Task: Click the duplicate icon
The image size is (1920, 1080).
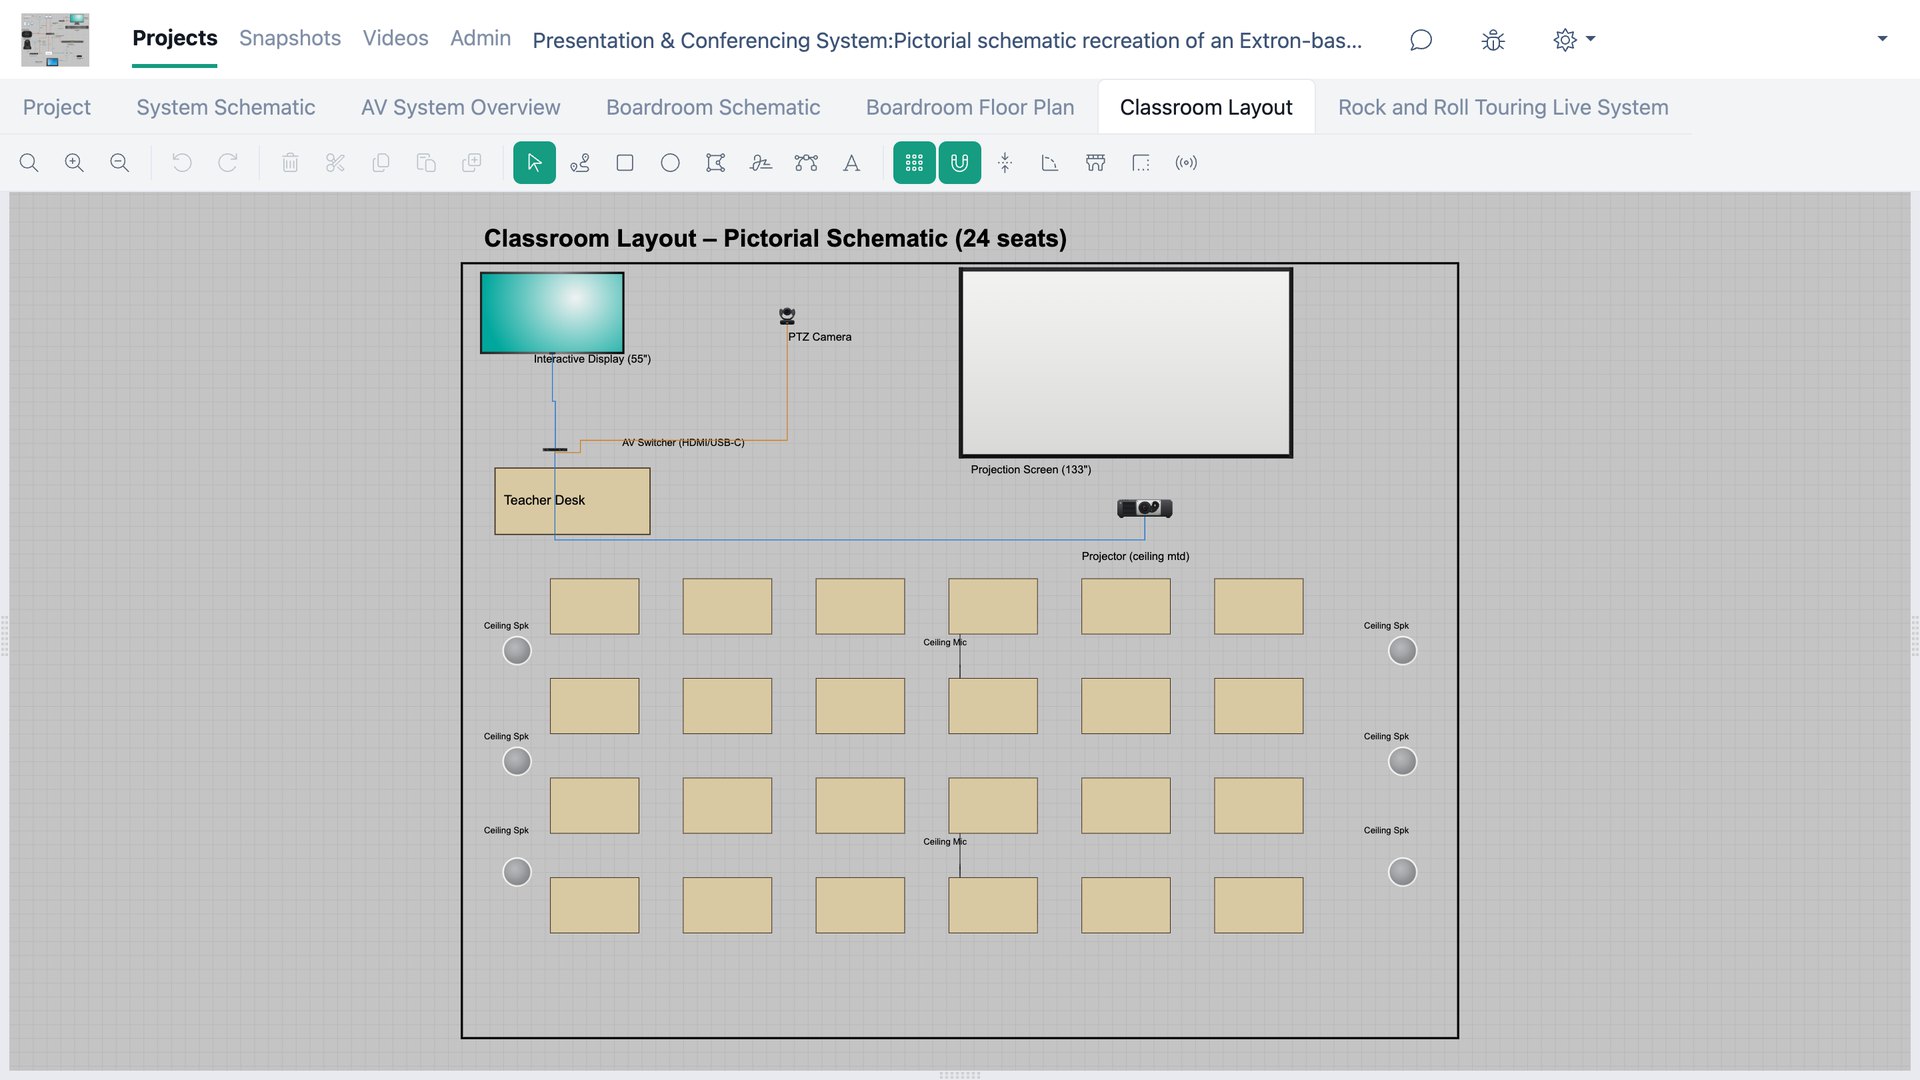Action: click(471, 163)
